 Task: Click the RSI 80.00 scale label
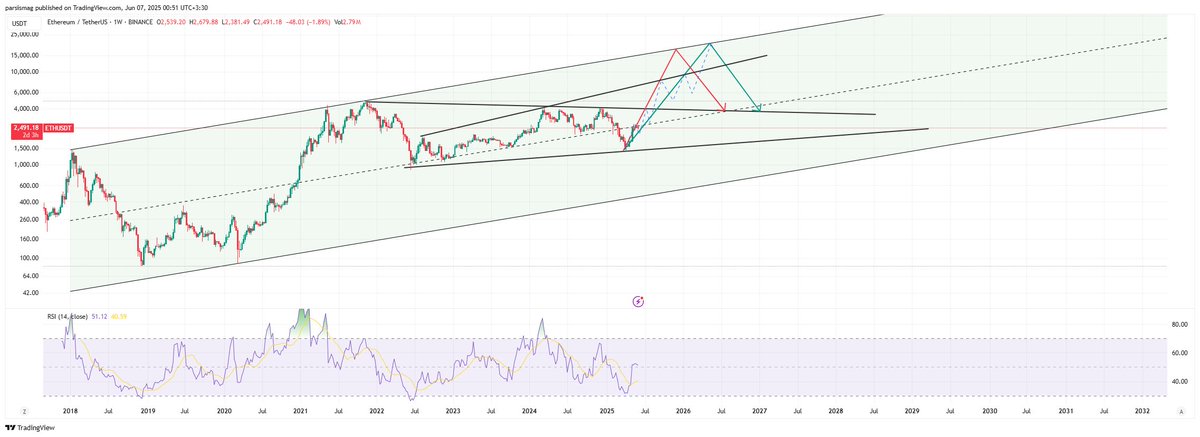point(1178,324)
